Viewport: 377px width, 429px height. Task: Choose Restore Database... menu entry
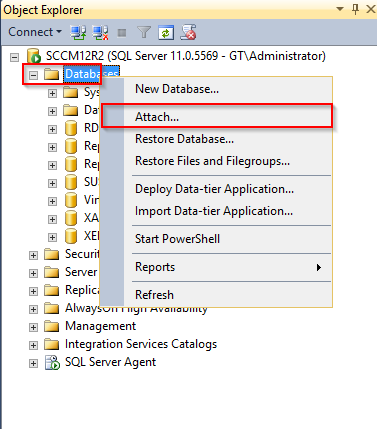pyautogui.click(x=217, y=139)
